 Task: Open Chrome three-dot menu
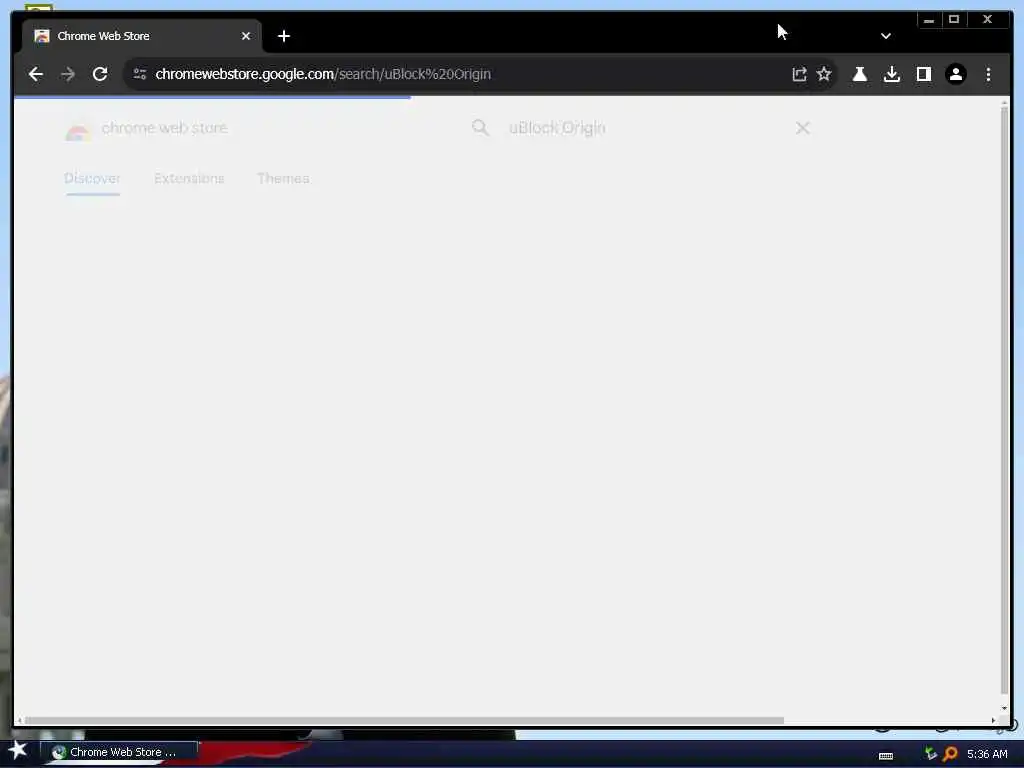[988, 74]
